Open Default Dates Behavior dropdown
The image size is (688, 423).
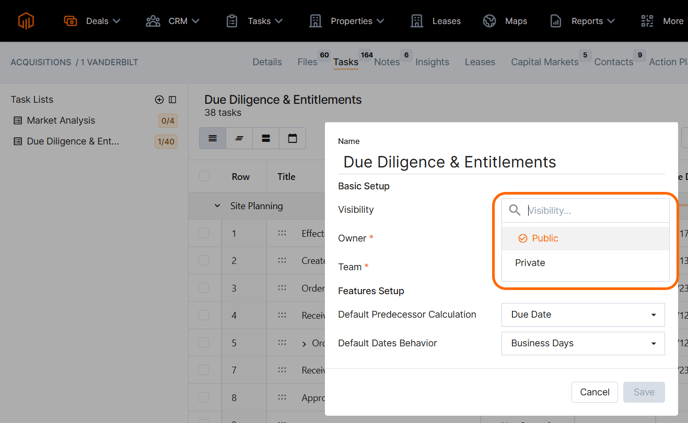coord(583,343)
